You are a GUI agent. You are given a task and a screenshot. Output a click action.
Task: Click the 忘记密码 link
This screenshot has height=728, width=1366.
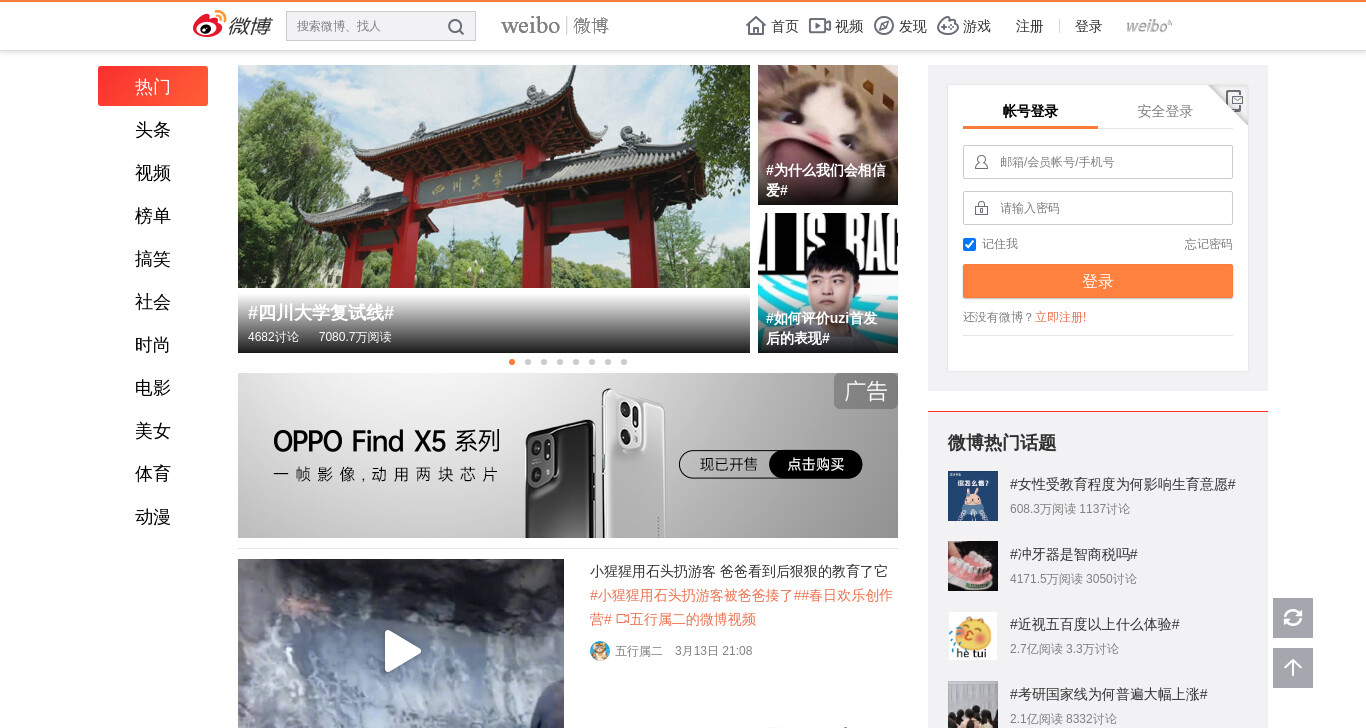[x=1209, y=244]
